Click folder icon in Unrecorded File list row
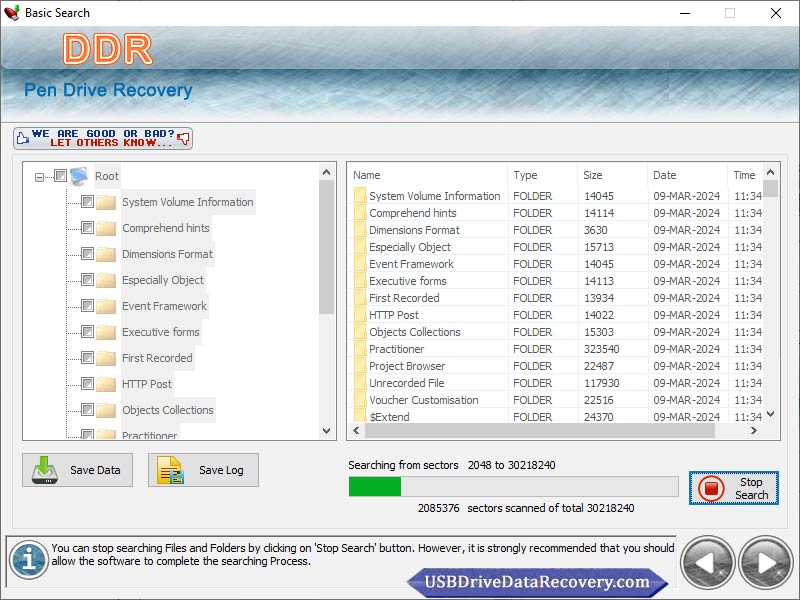 point(360,383)
